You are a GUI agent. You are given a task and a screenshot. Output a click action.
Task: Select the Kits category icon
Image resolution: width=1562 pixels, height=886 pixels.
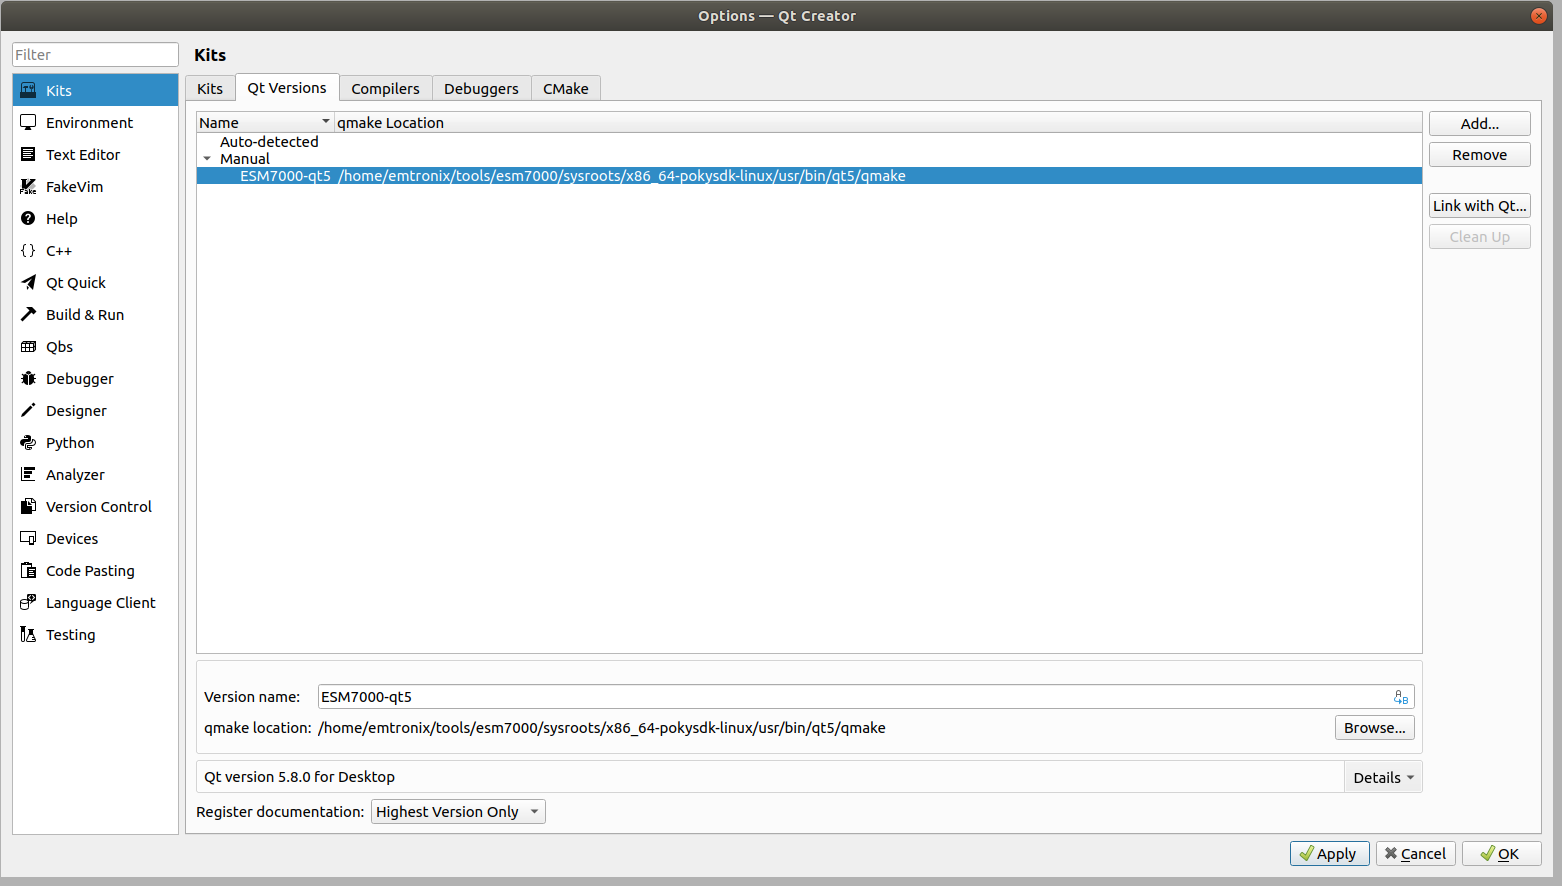click(28, 90)
